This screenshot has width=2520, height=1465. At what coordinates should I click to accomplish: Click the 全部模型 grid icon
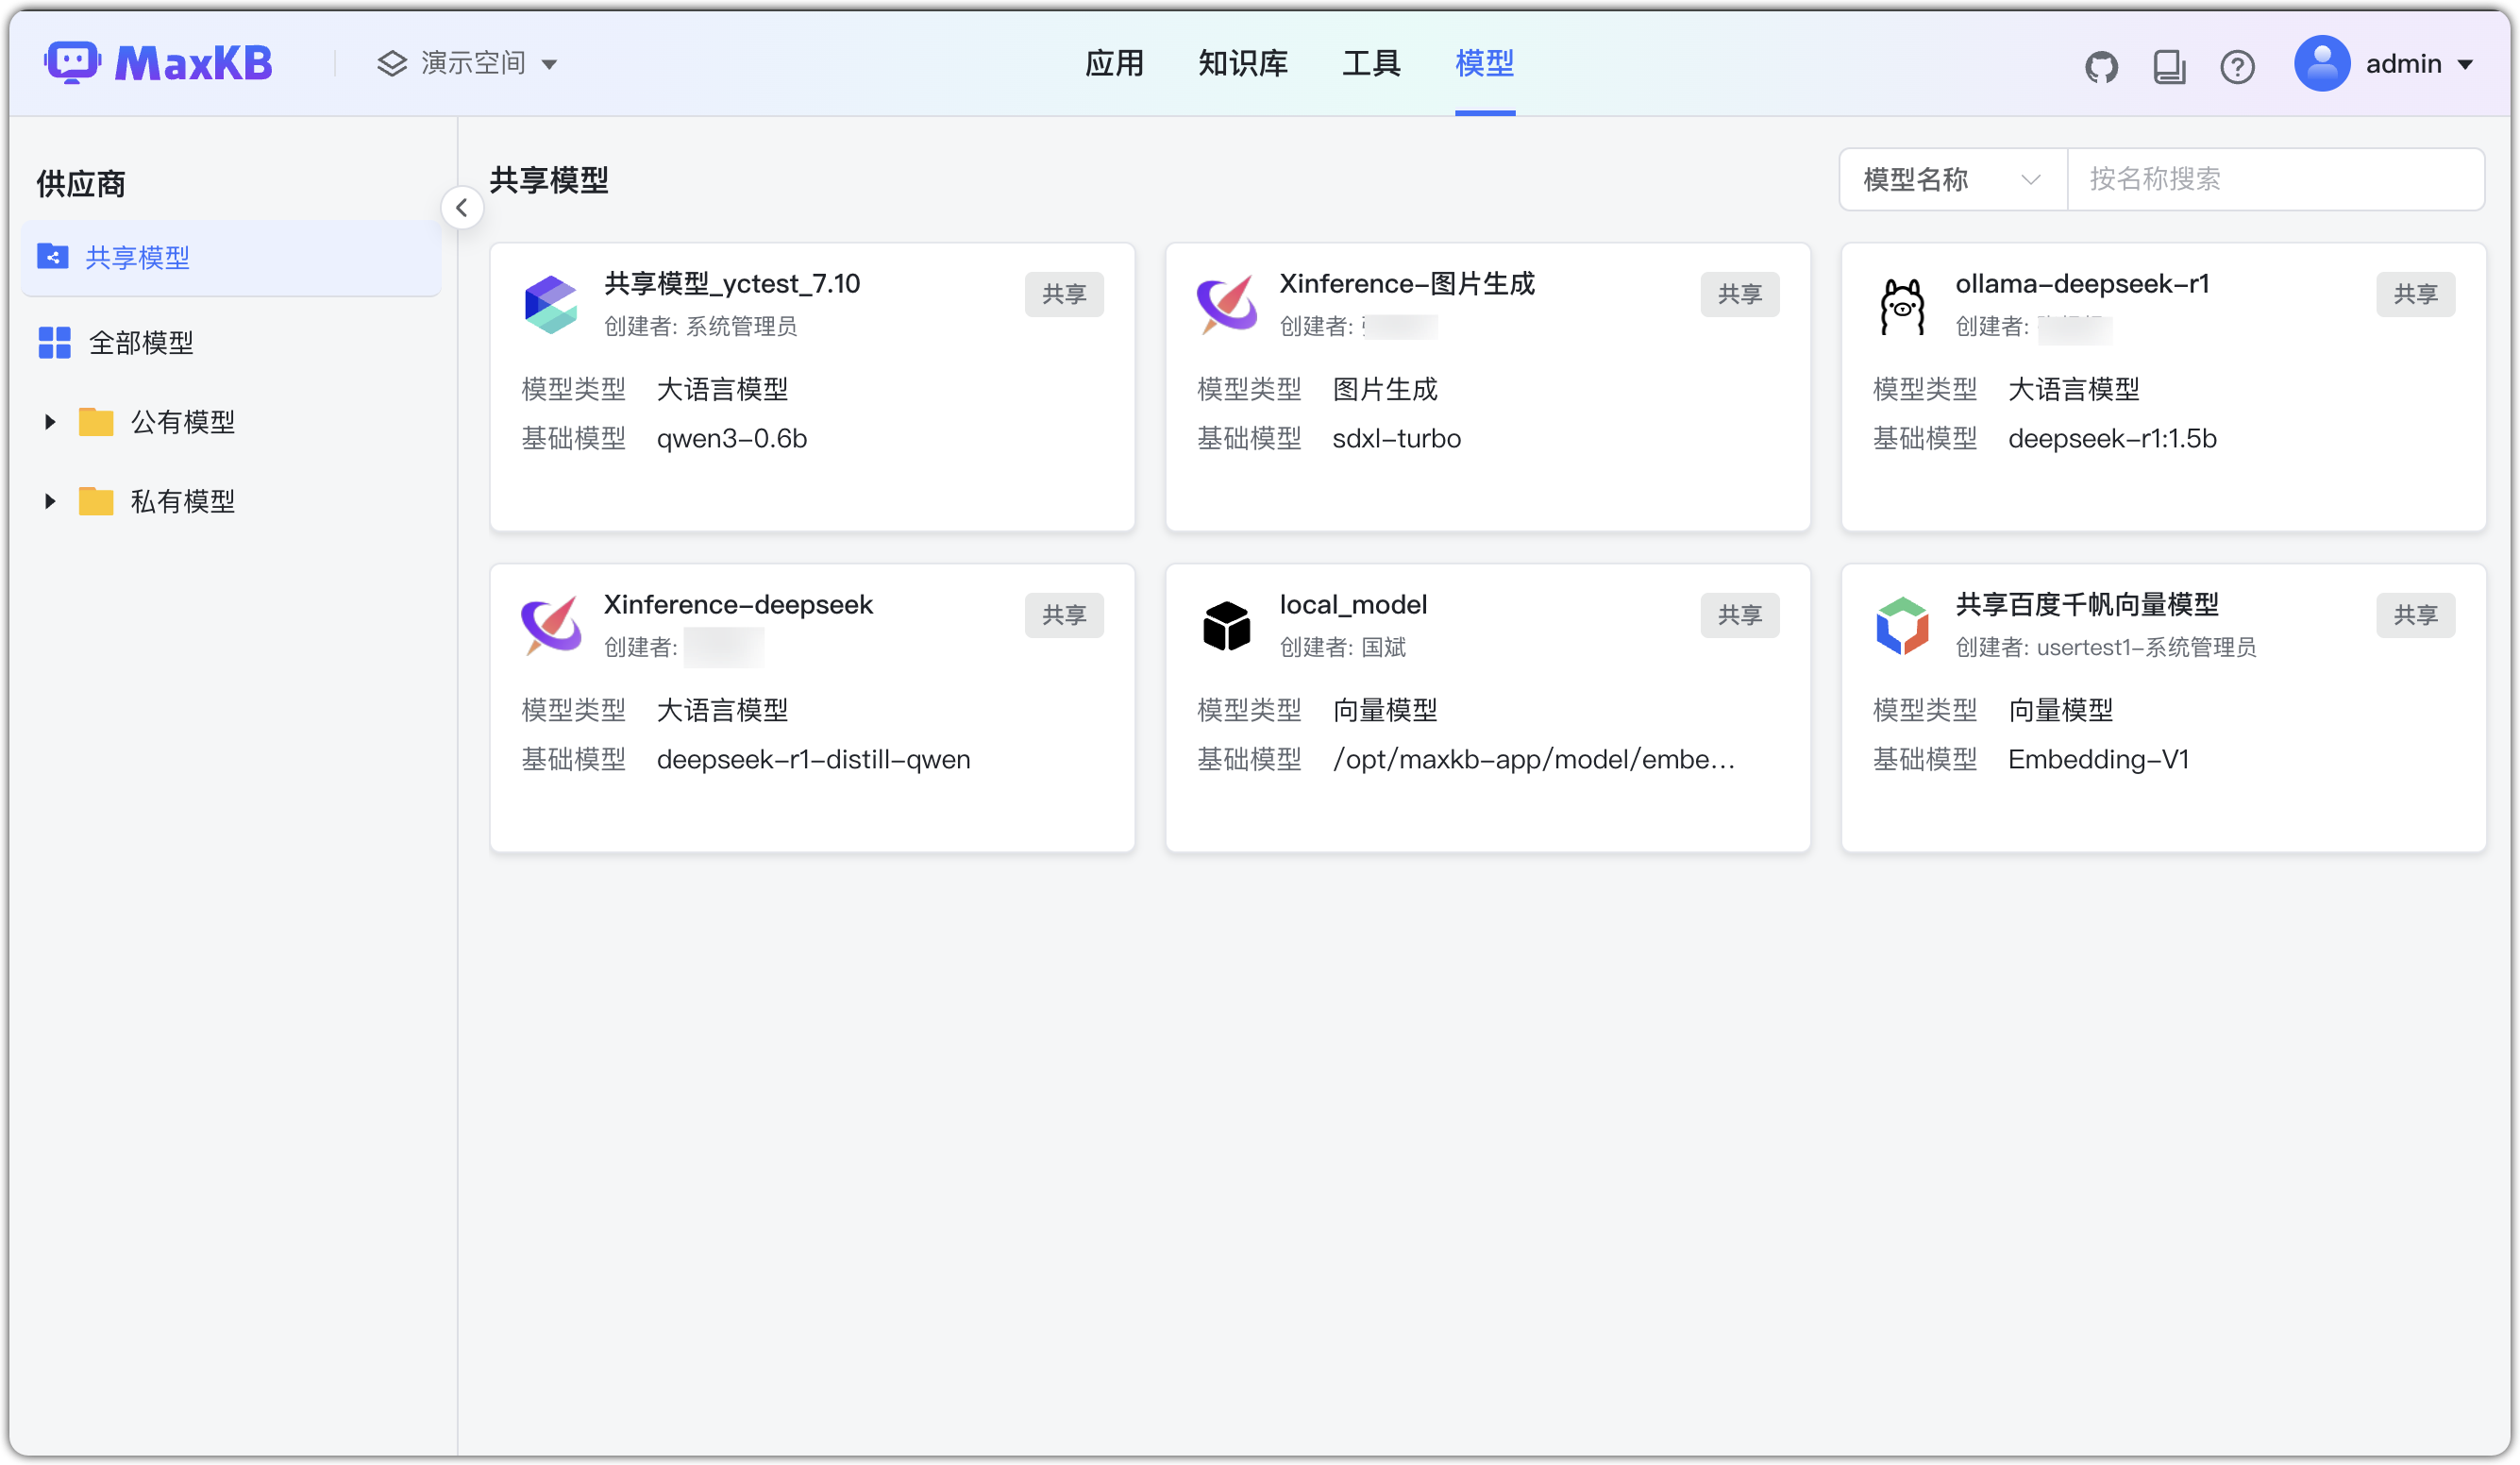coord(54,342)
